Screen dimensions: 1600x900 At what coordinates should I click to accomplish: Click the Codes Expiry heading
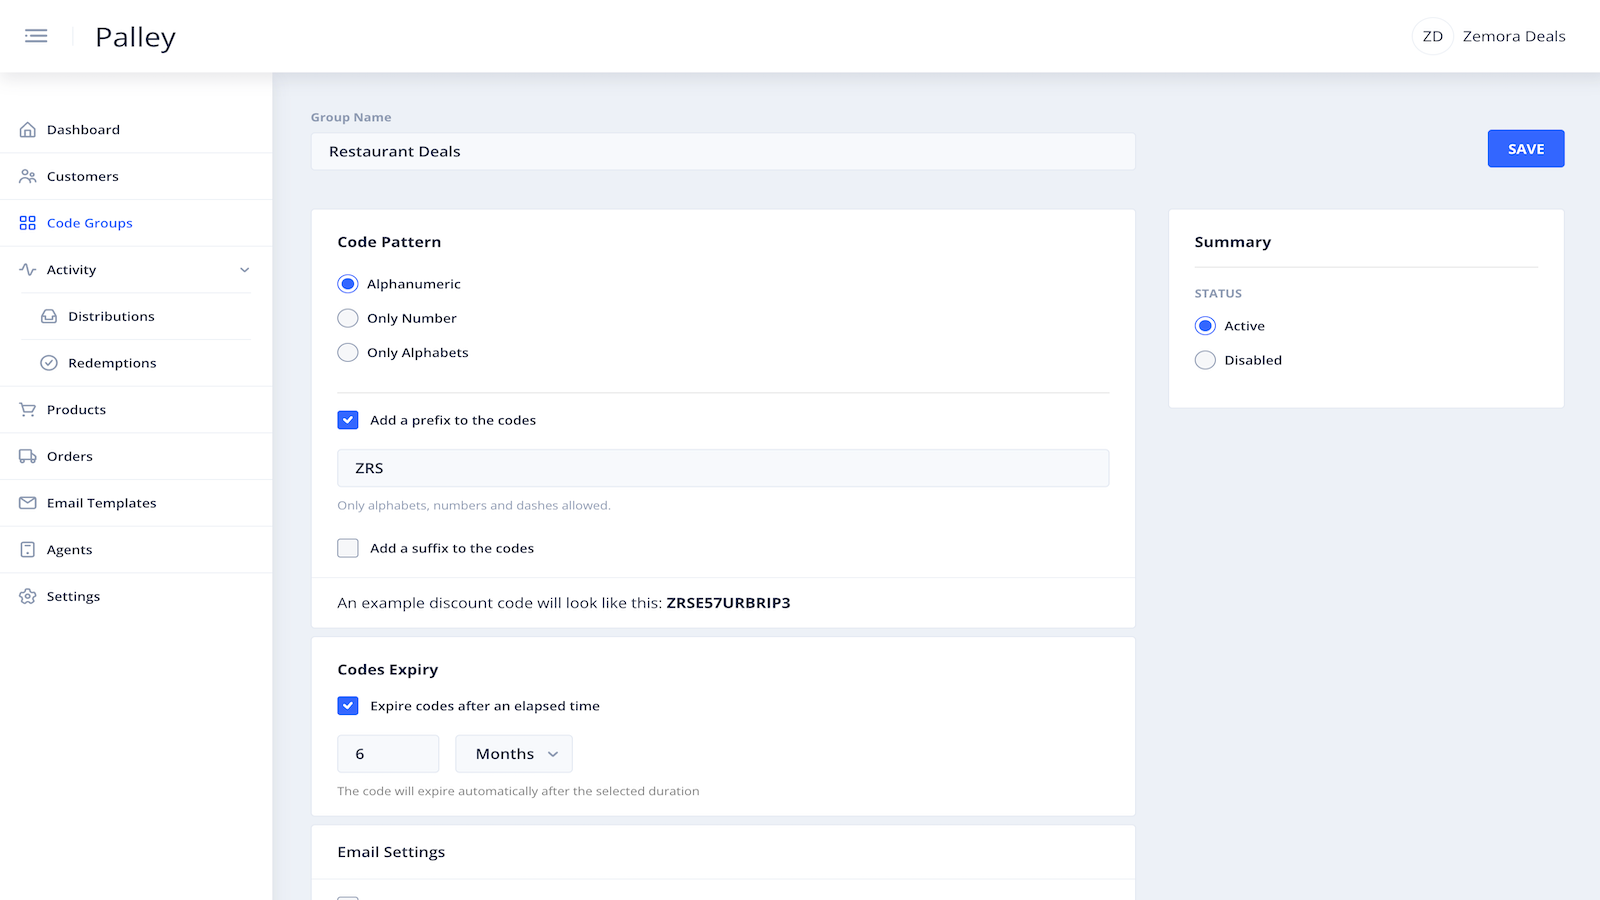(388, 670)
